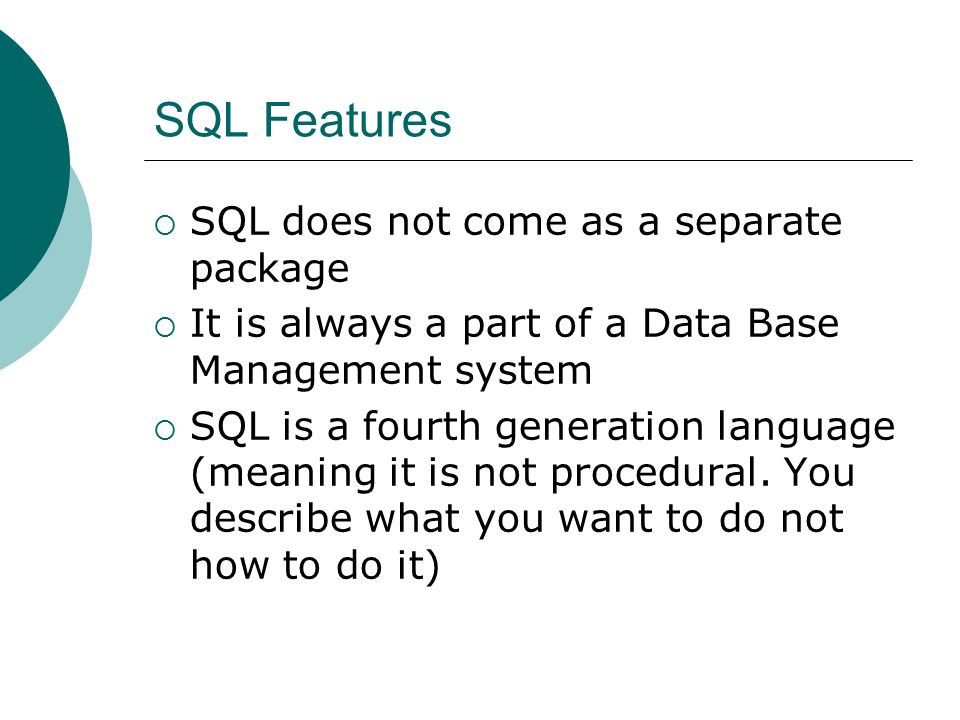The height and width of the screenshot is (720, 960).
Task: Click the second circular bullet marker
Action: tap(165, 328)
